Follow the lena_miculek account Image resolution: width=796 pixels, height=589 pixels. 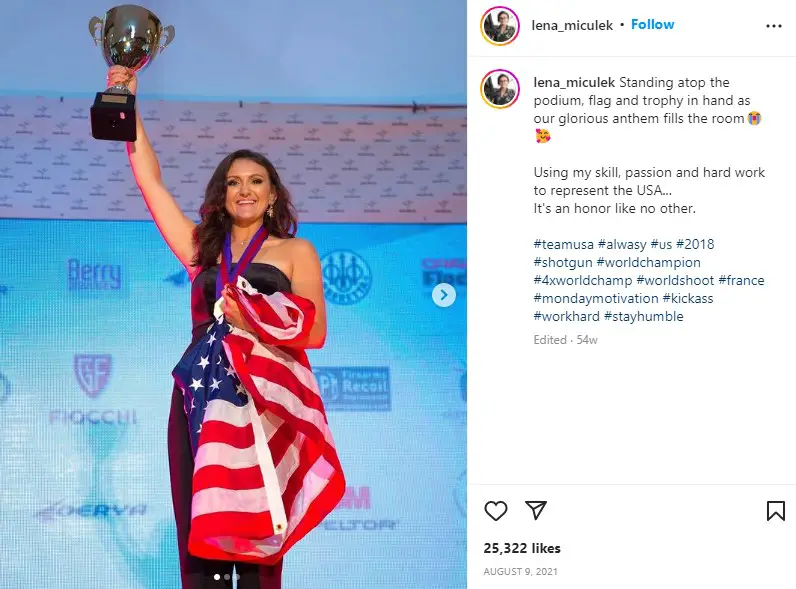point(652,24)
